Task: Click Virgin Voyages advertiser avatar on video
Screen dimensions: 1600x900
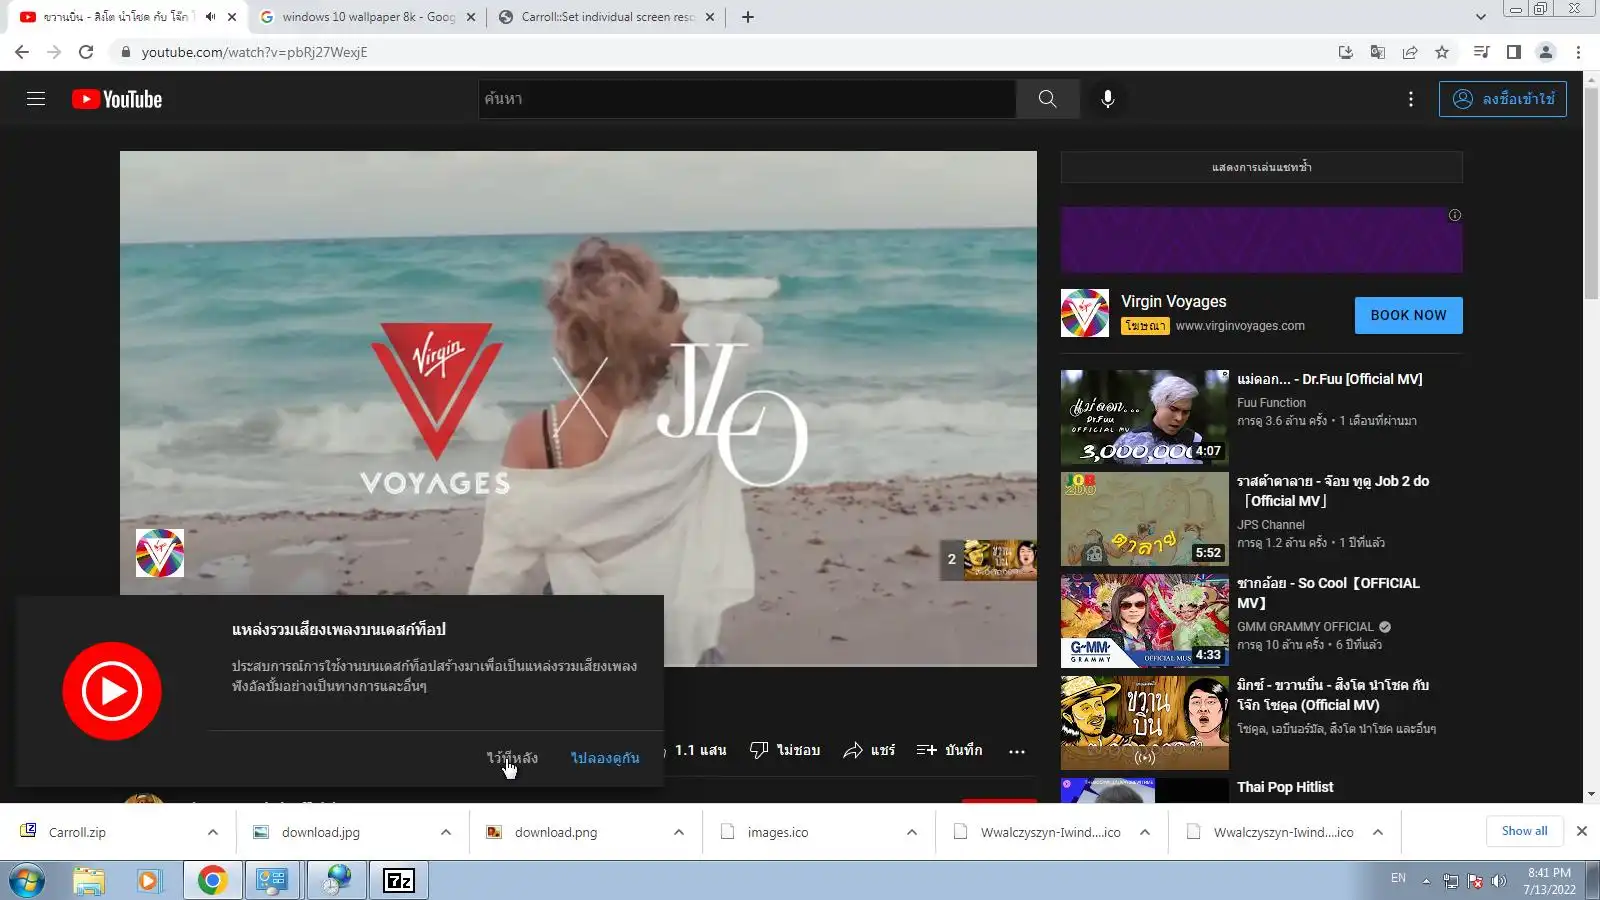Action: [160, 553]
